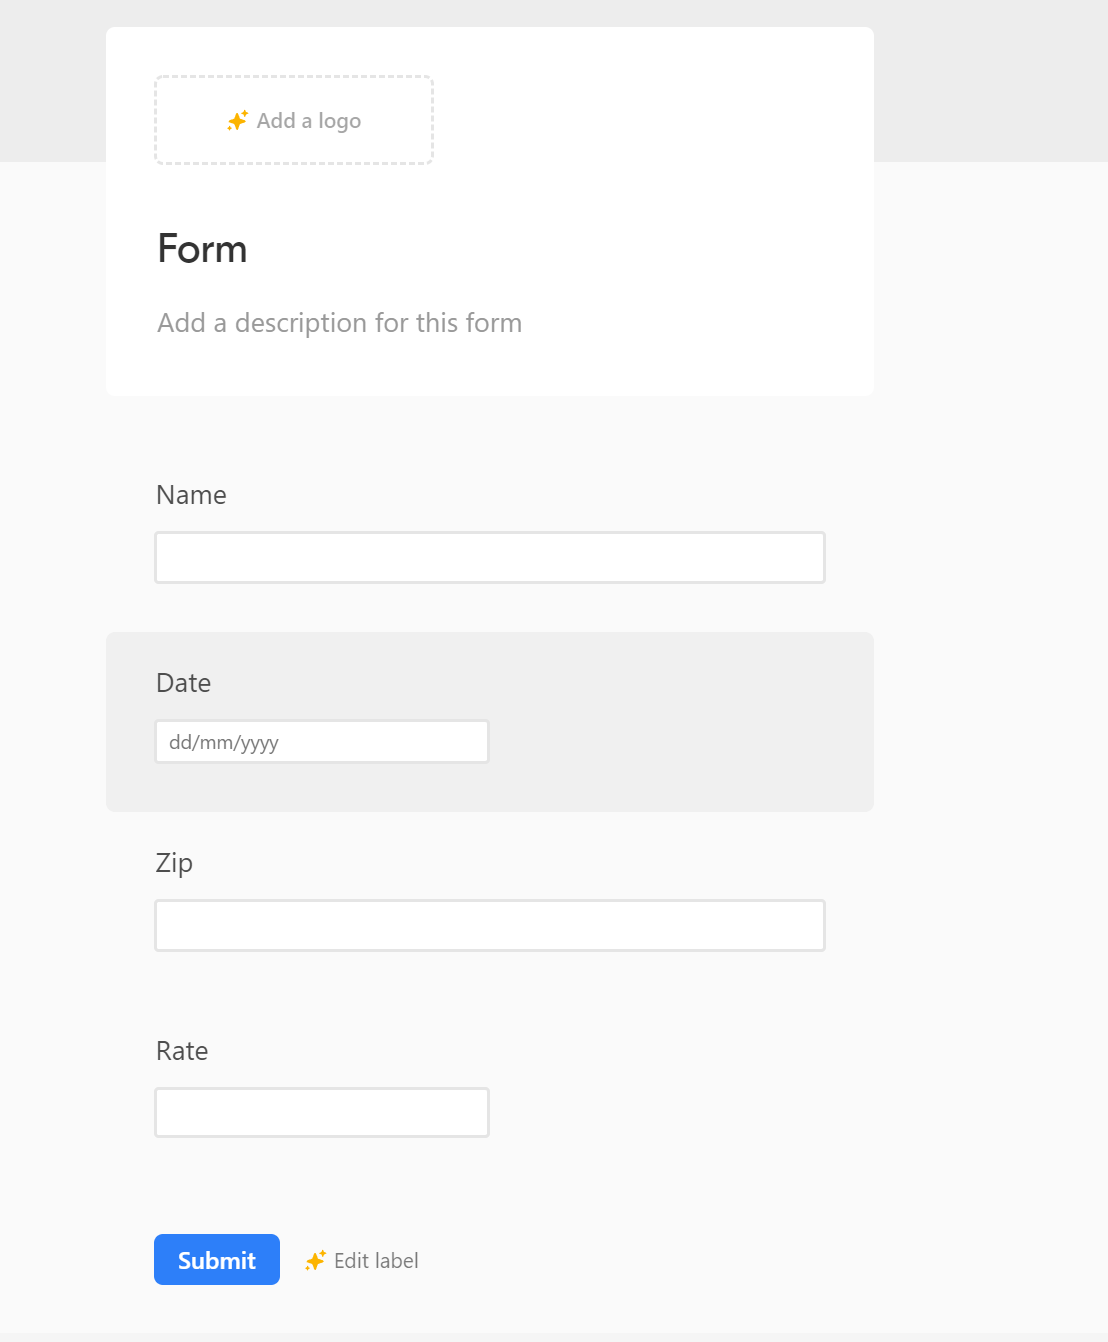
Task: Select the Rate field label
Action: (182, 1051)
